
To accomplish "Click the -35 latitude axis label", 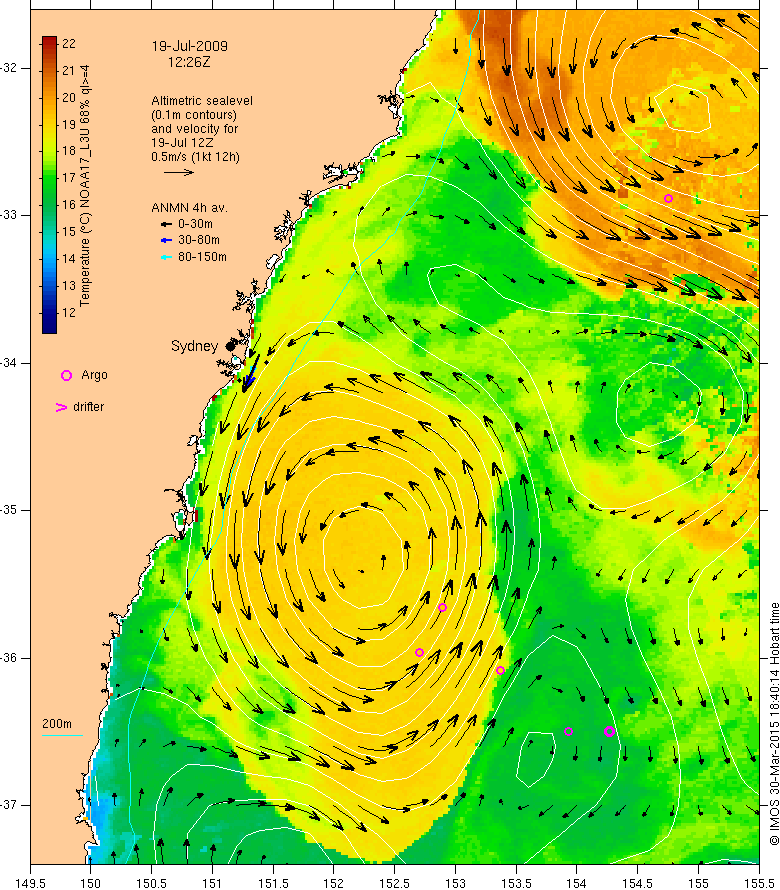I will 9,510.
